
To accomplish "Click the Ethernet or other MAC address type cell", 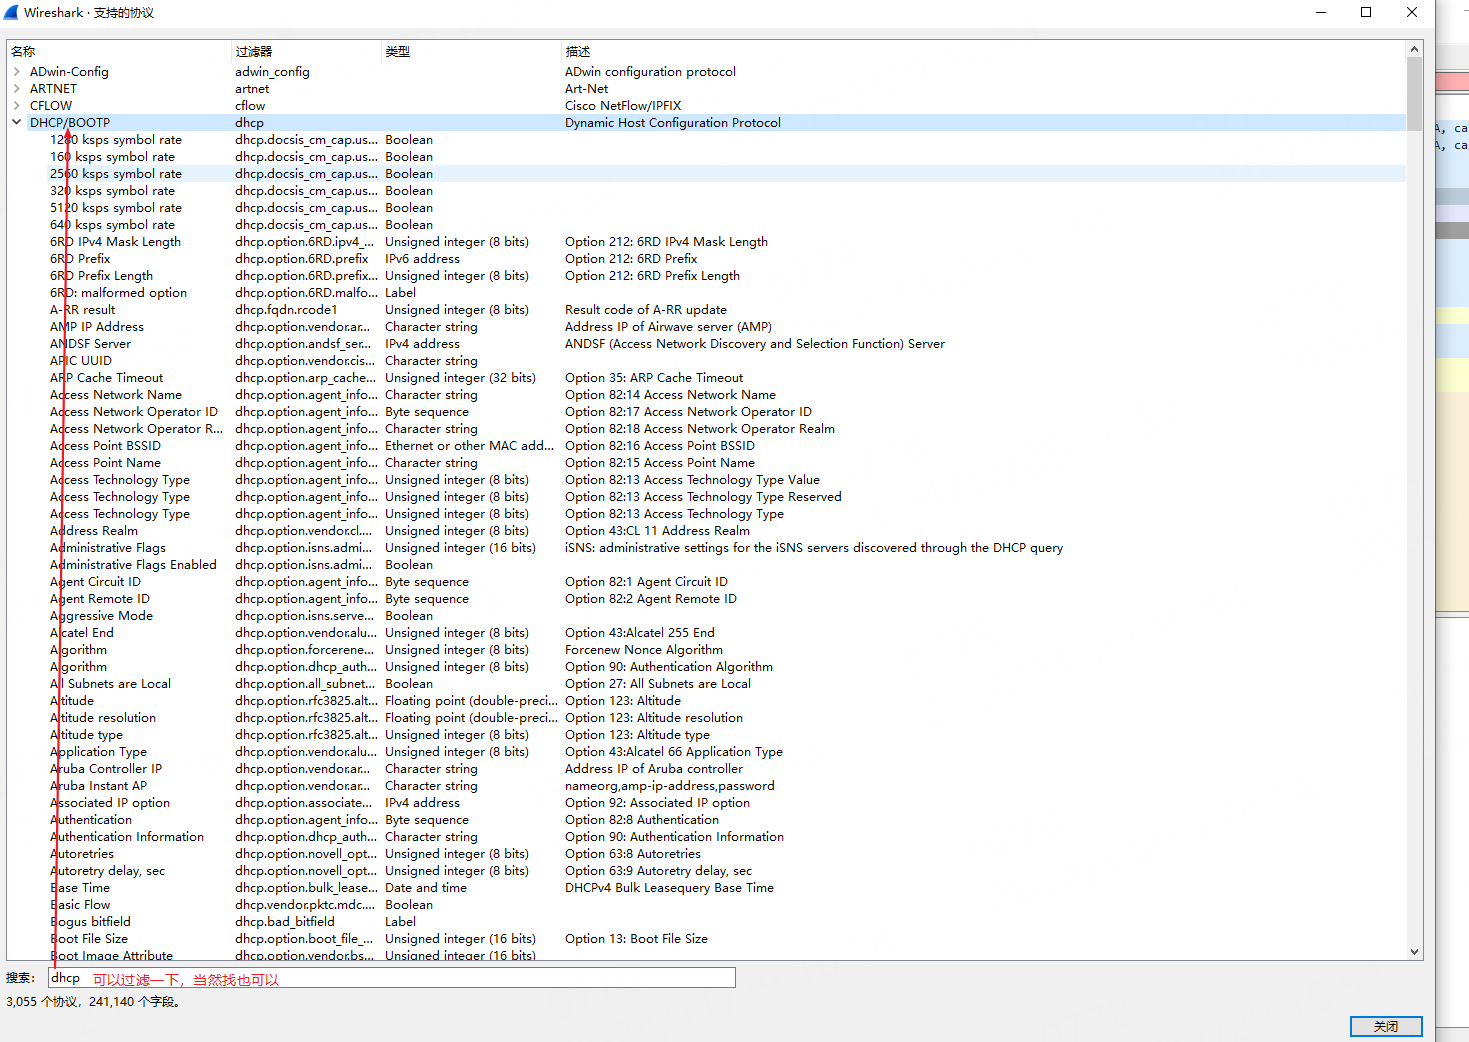I will 470,446.
